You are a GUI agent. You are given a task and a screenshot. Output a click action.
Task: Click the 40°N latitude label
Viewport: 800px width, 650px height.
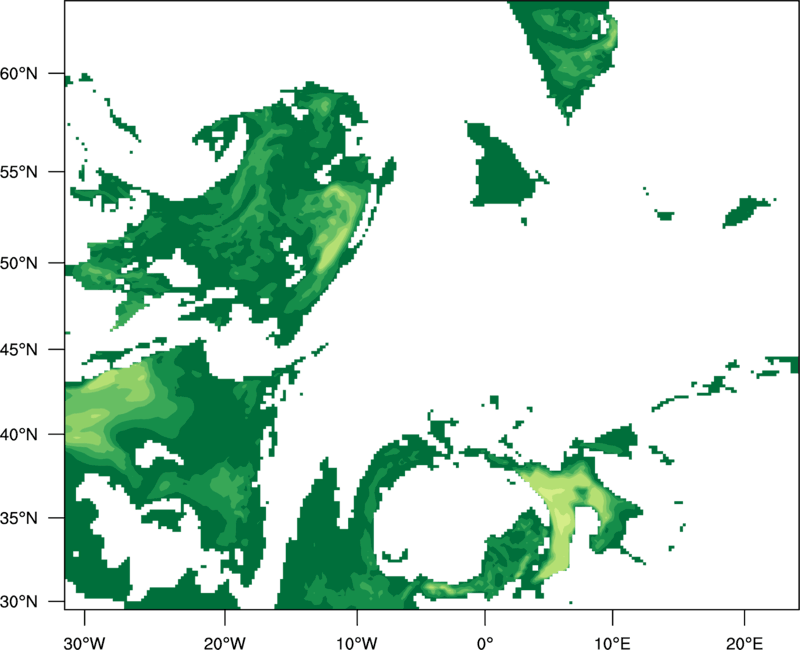(x=19, y=435)
